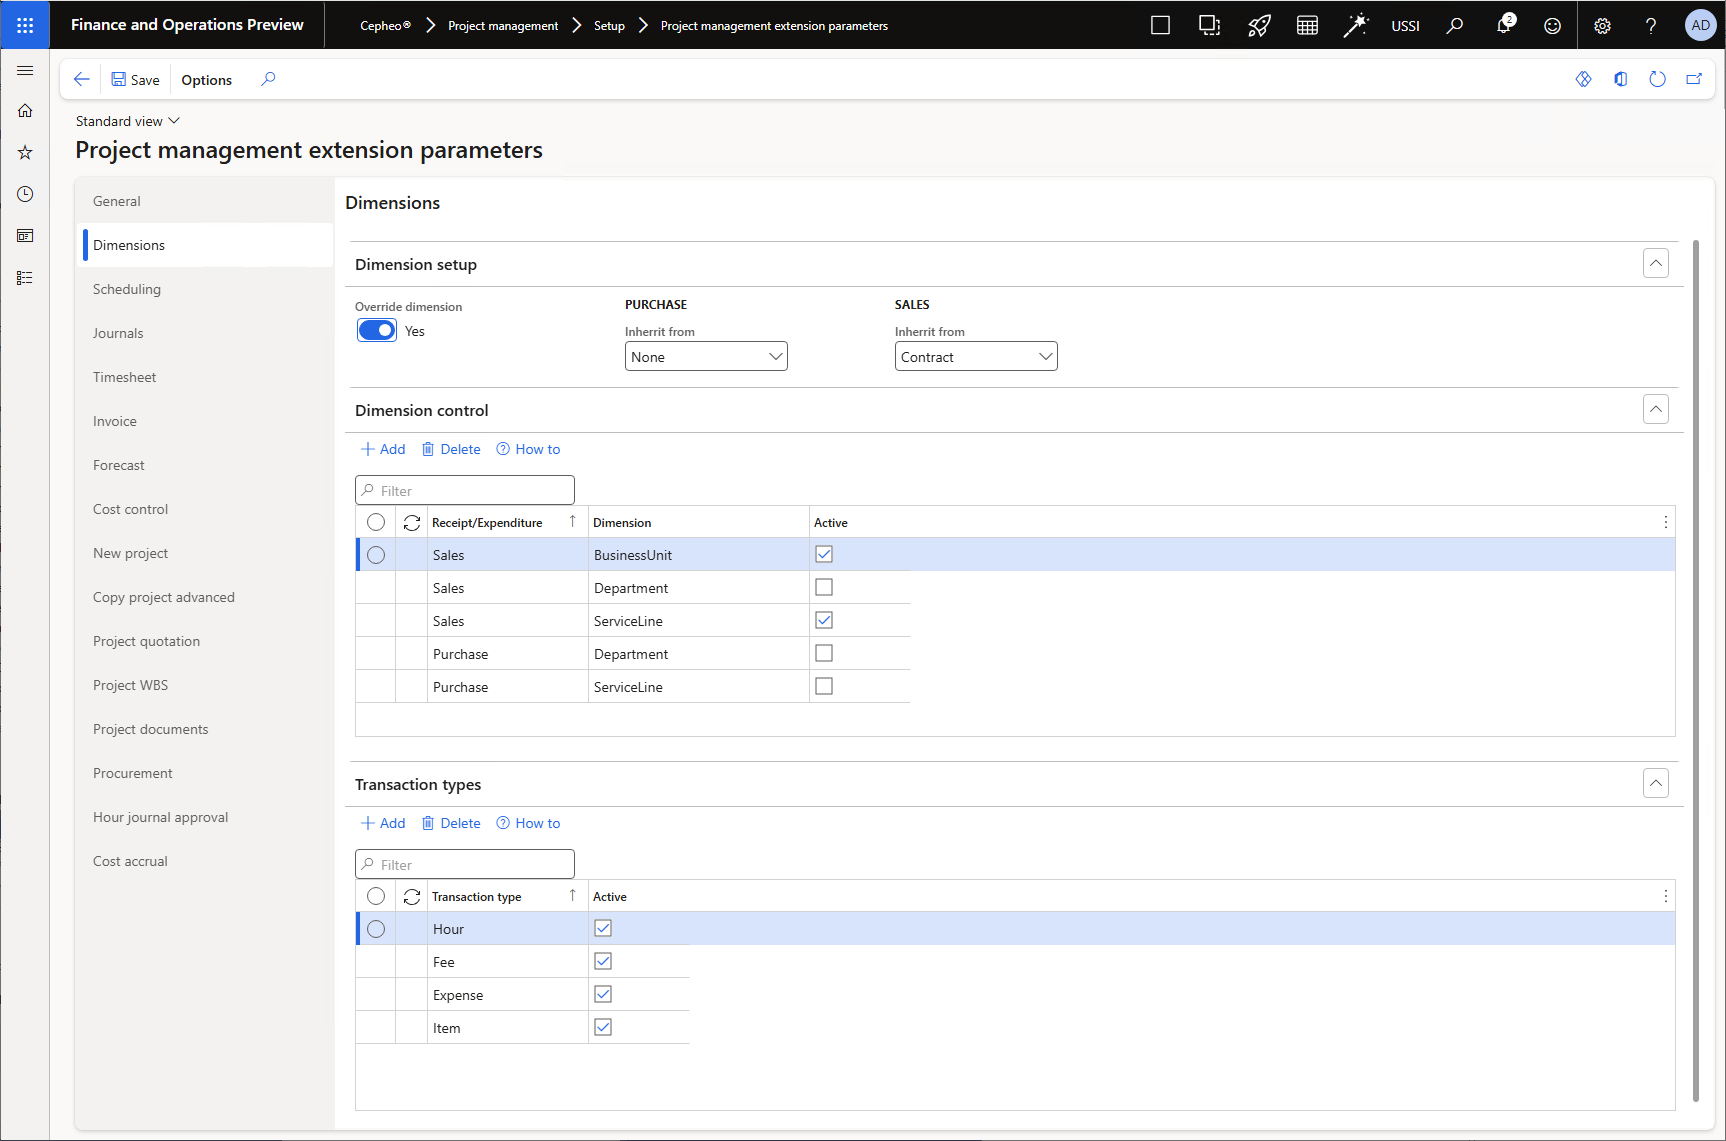
Task: Click the Dimension control Filter field
Action: coord(465,491)
